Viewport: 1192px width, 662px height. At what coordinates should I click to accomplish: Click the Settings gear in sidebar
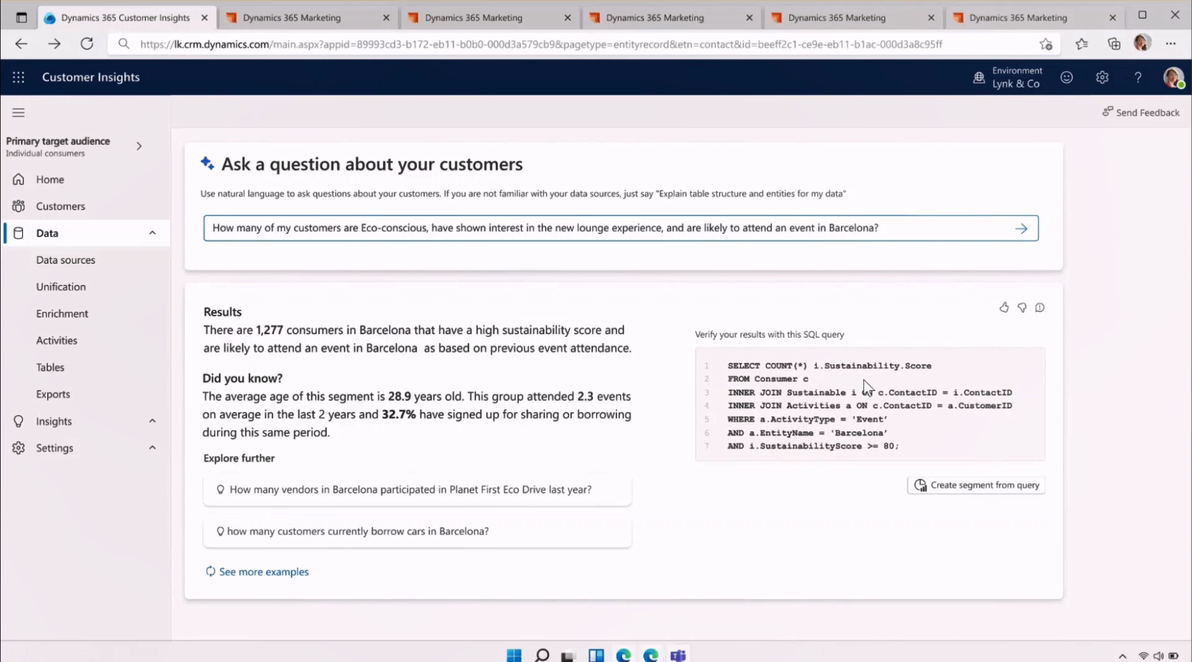18,448
